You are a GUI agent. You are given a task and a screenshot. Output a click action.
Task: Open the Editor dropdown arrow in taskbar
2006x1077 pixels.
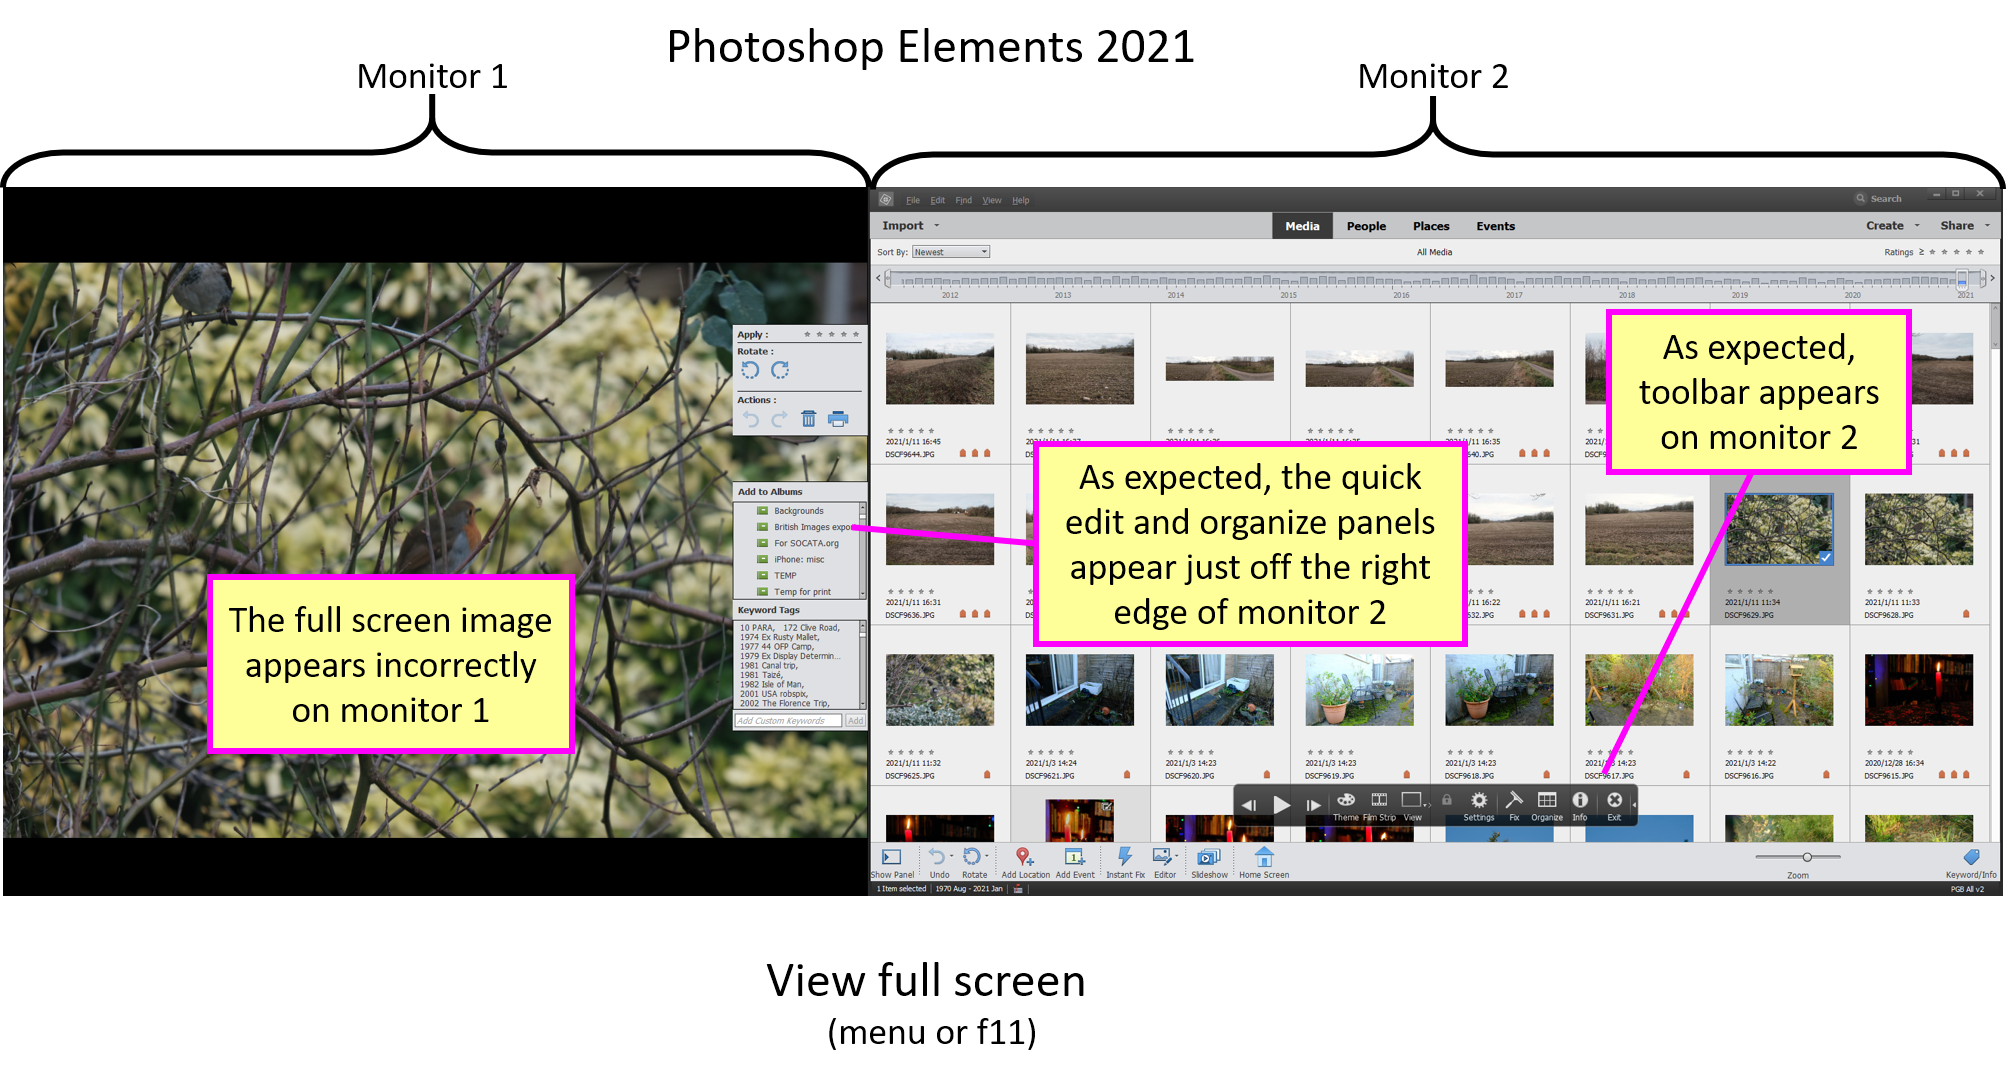1176,857
